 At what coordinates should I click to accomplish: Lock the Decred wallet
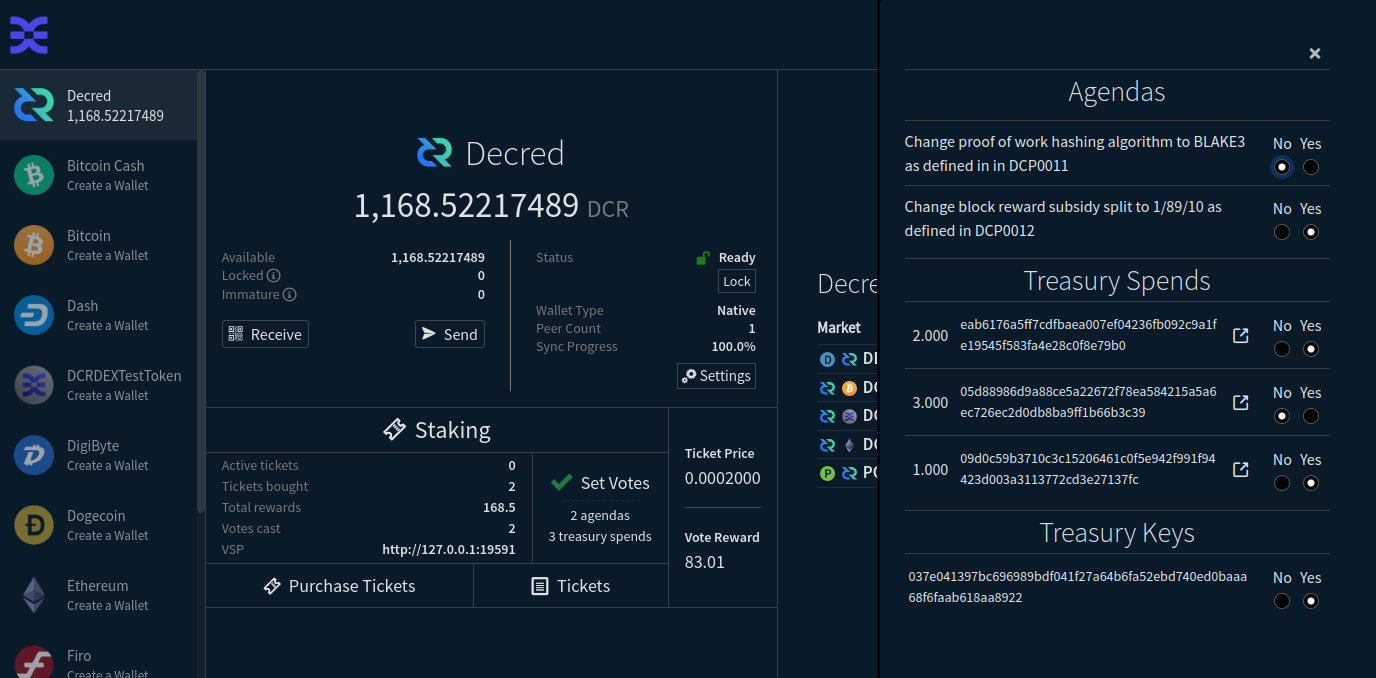[736, 281]
